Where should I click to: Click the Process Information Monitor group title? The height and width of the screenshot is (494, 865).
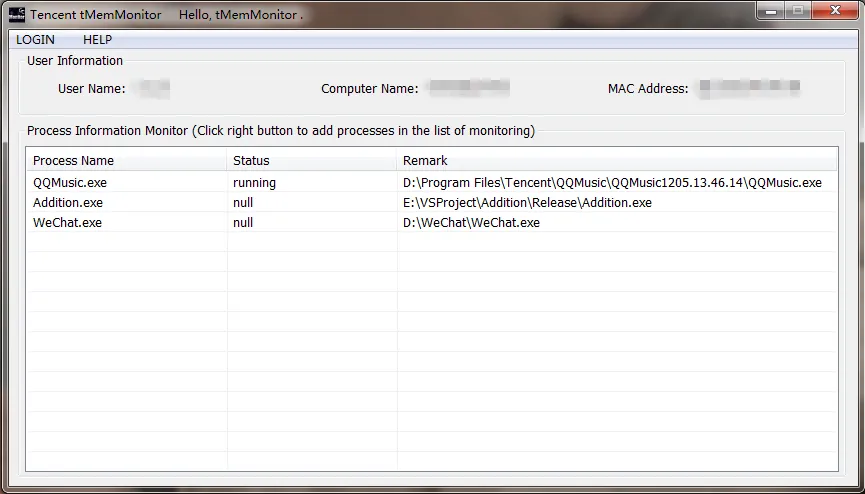tap(281, 131)
